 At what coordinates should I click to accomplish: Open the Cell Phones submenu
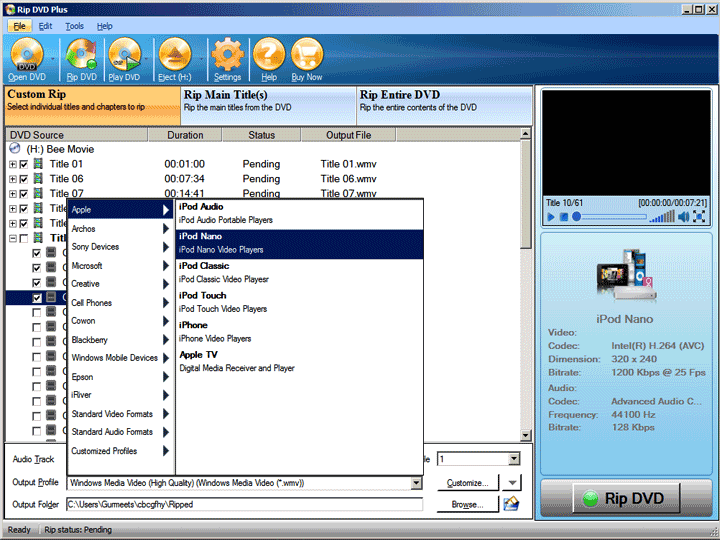[120, 303]
